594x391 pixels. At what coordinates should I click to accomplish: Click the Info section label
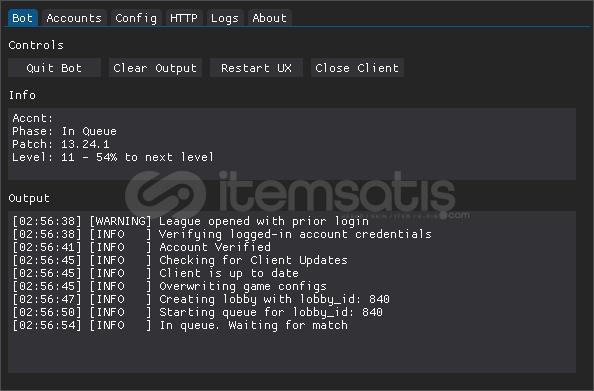click(22, 95)
